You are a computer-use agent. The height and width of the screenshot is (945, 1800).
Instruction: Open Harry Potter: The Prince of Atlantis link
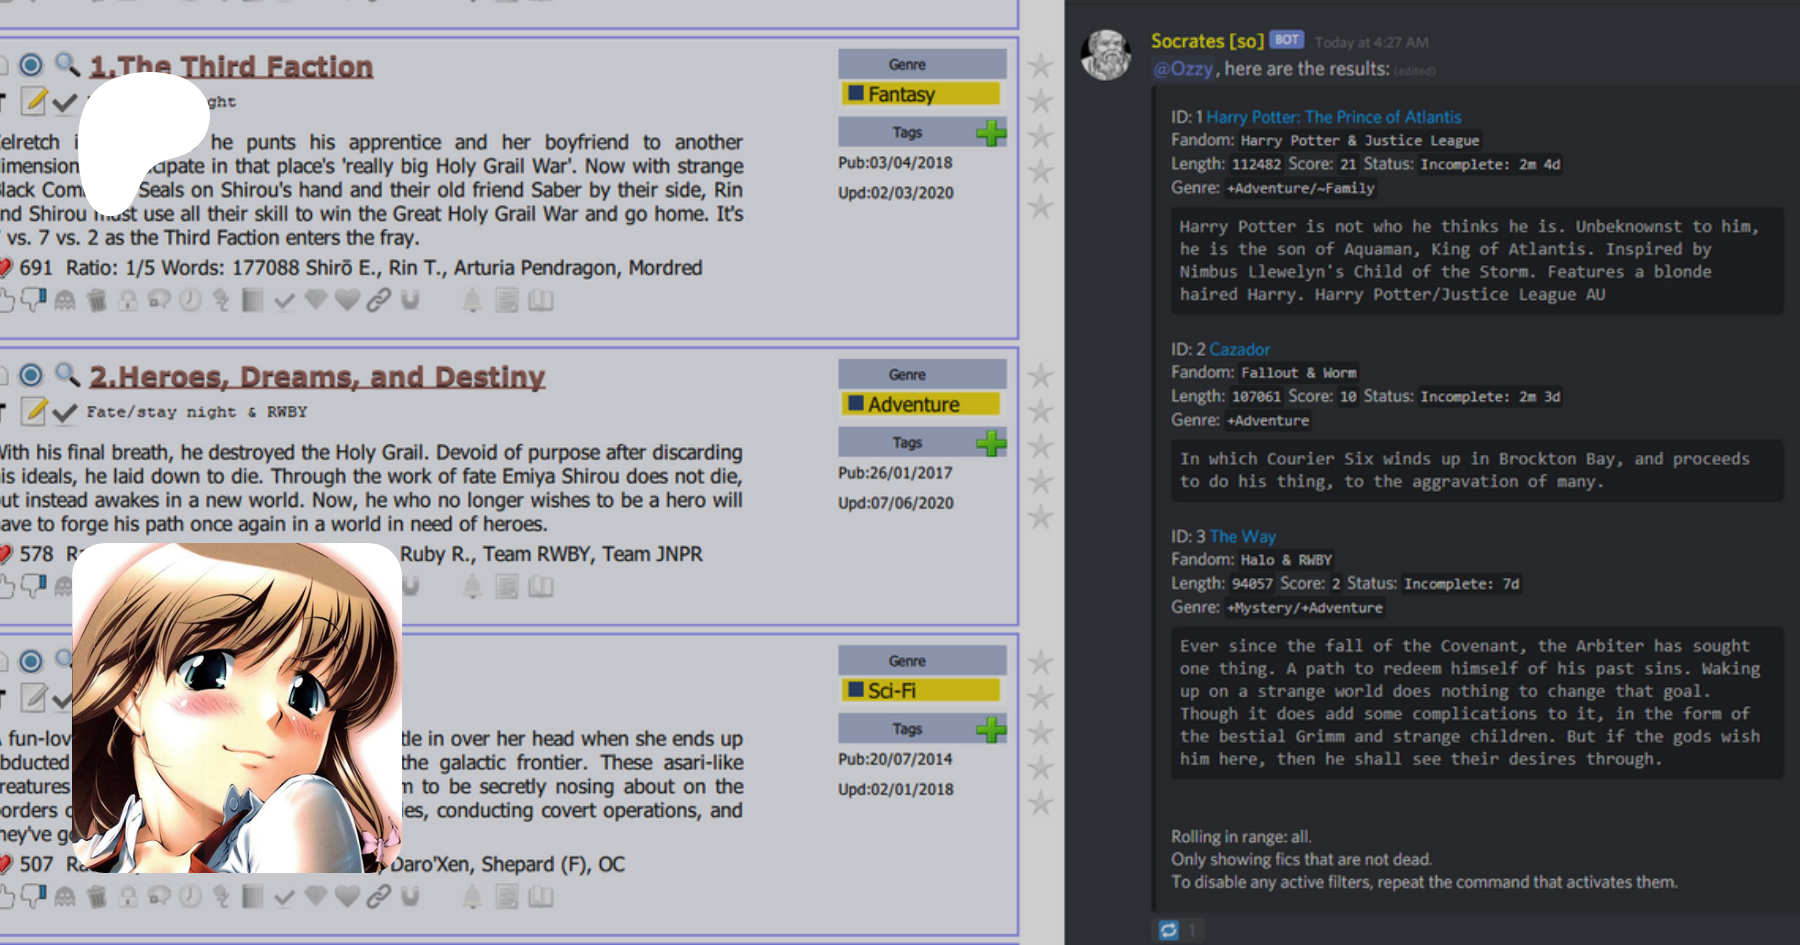1333,117
